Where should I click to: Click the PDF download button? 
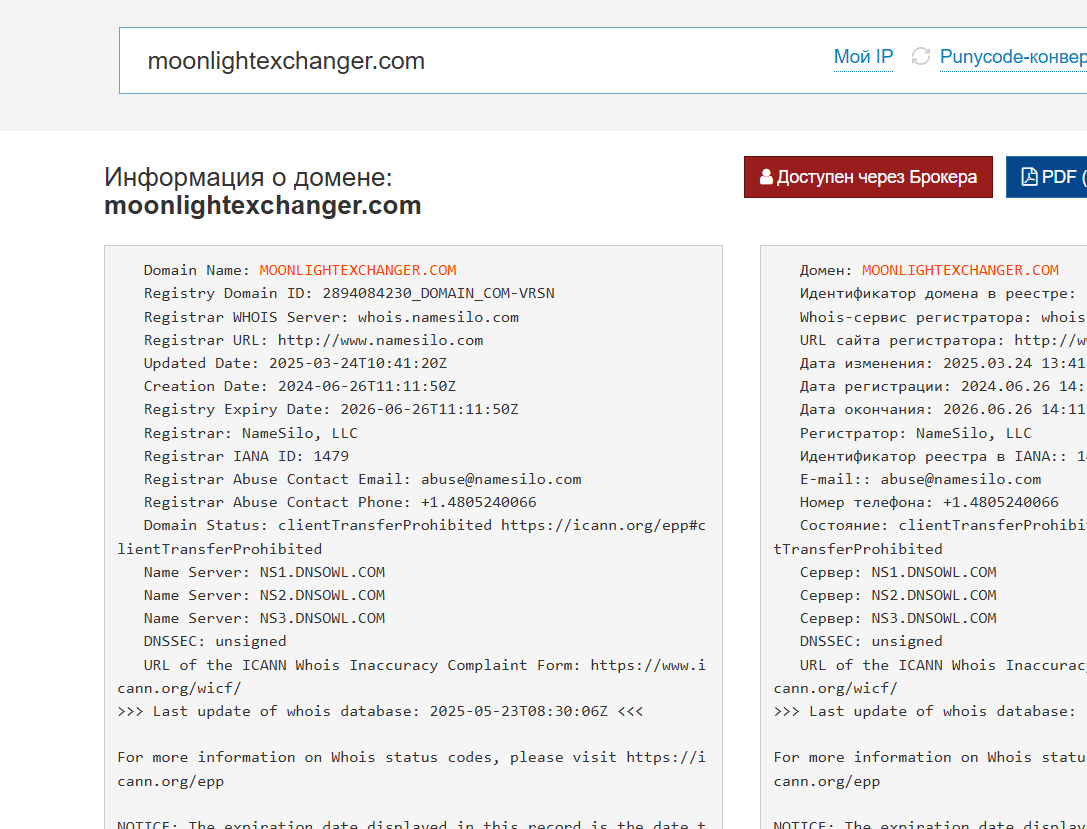click(x=1047, y=177)
